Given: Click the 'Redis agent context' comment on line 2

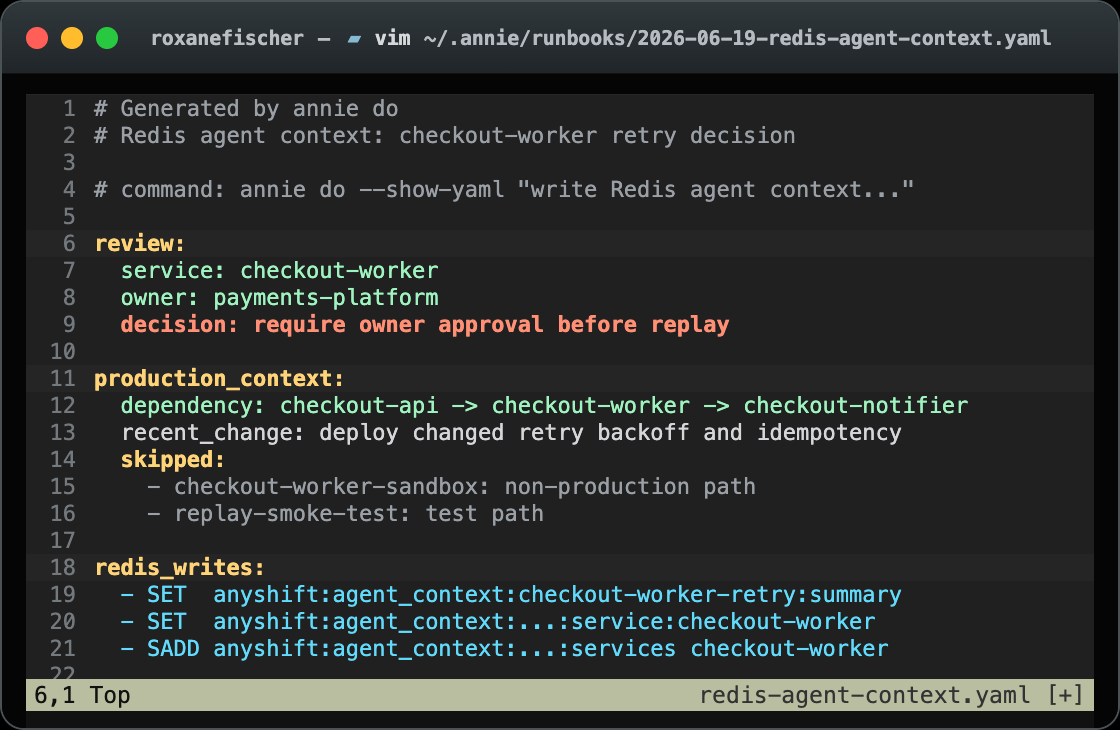Looking at the screenshot, I should coord(444,136).
